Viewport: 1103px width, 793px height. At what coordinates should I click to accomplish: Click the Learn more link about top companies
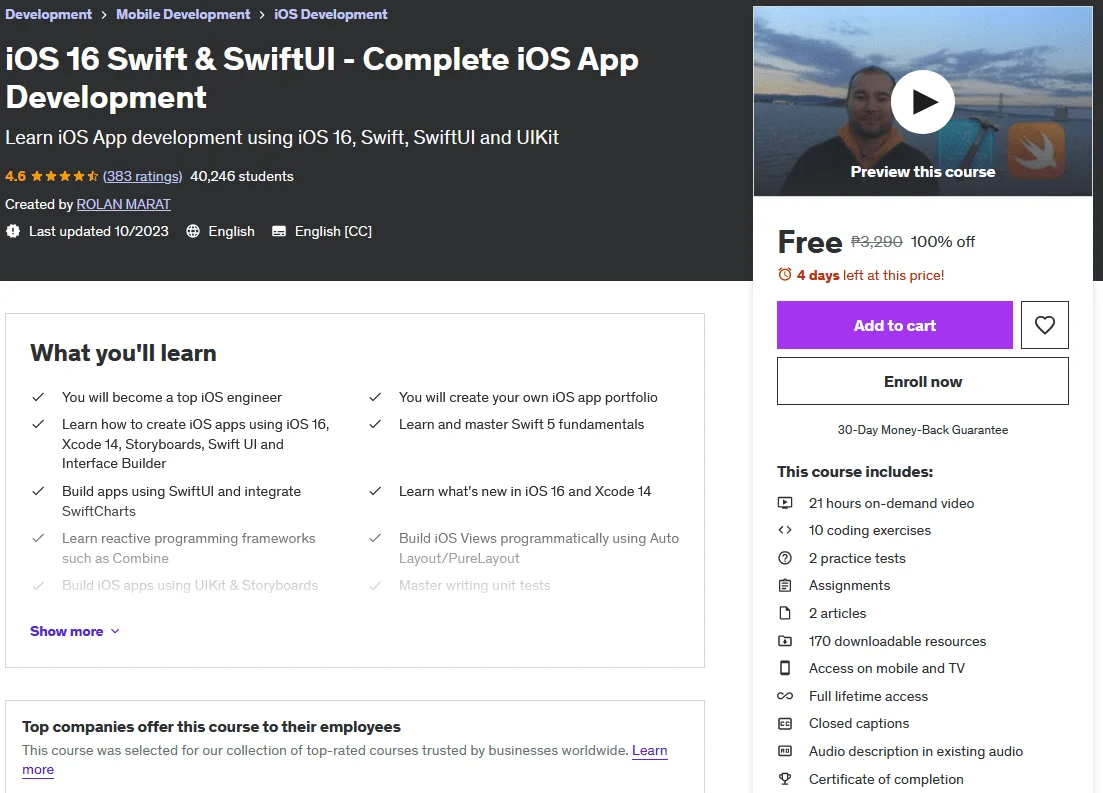pyautogui.click(x=649, y=750)
